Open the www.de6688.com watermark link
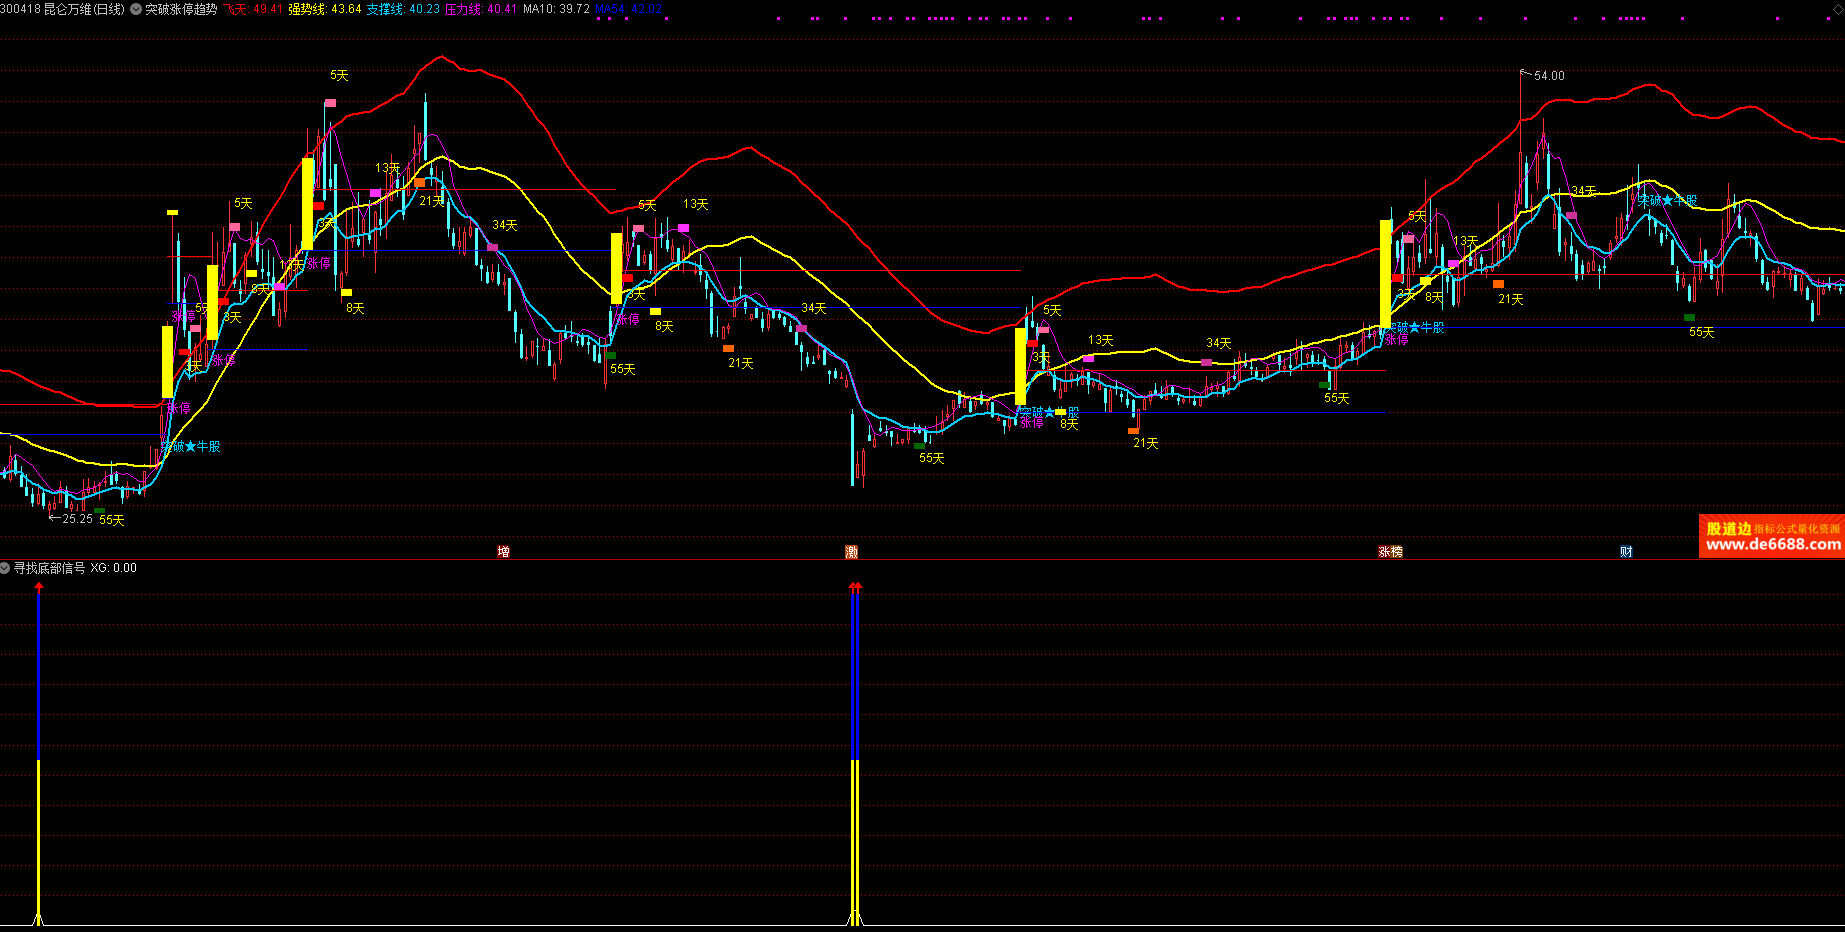 pos(1773,545)
